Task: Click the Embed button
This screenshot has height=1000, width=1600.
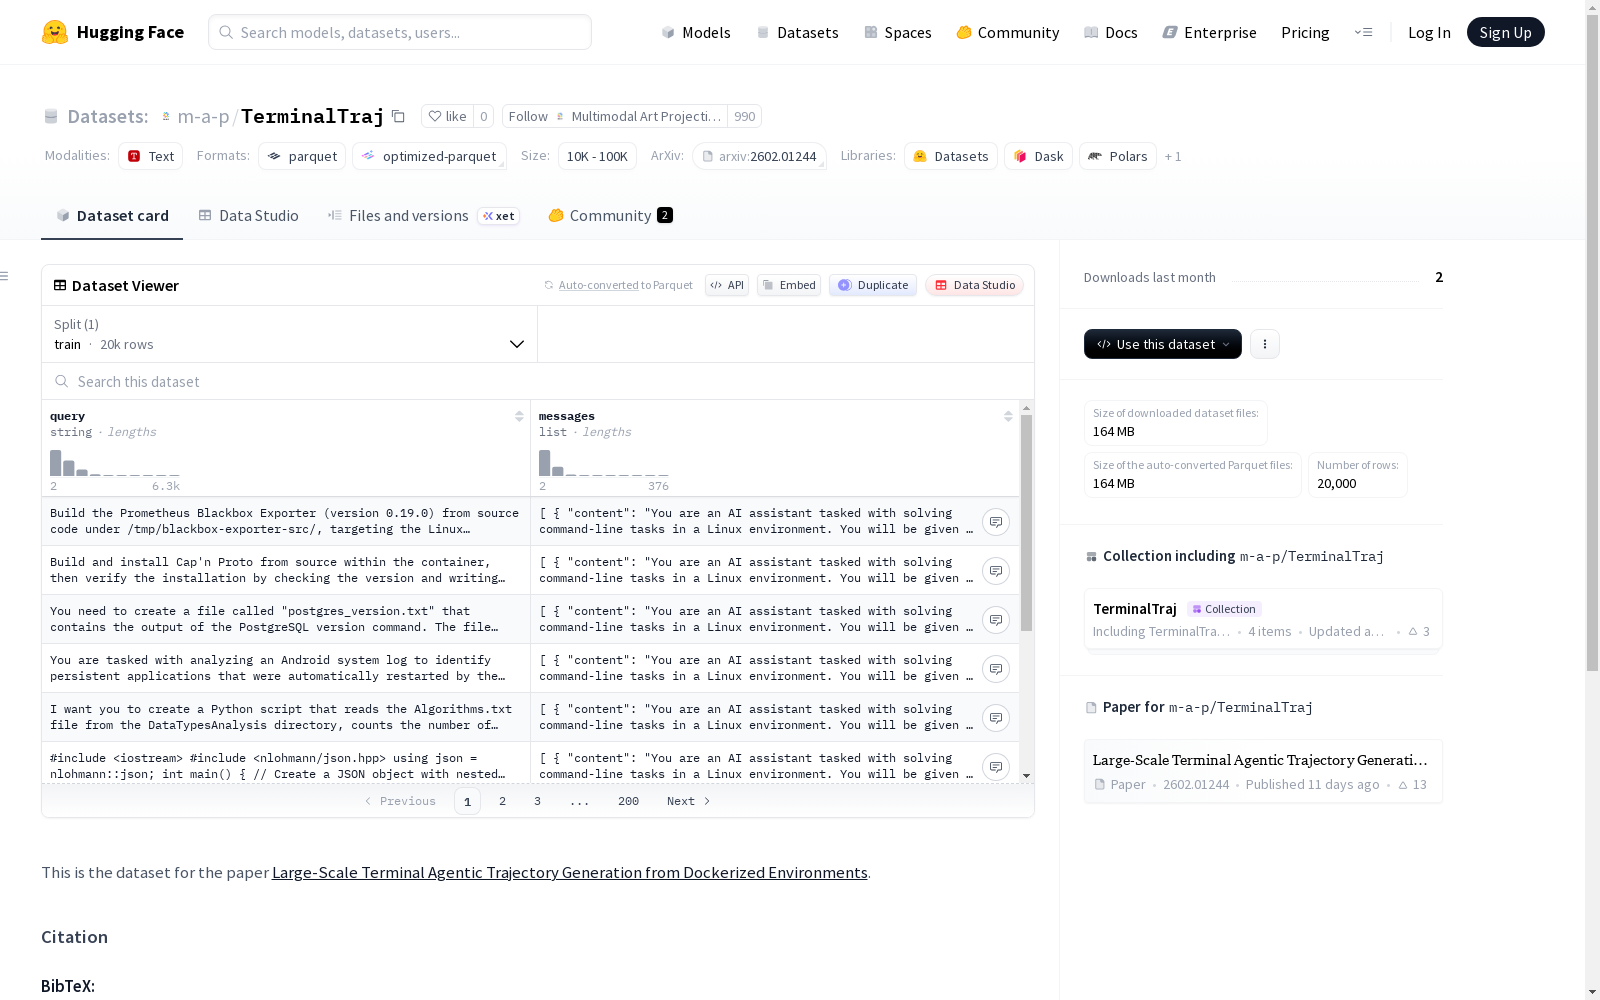Action: click(x=789, y=285)
